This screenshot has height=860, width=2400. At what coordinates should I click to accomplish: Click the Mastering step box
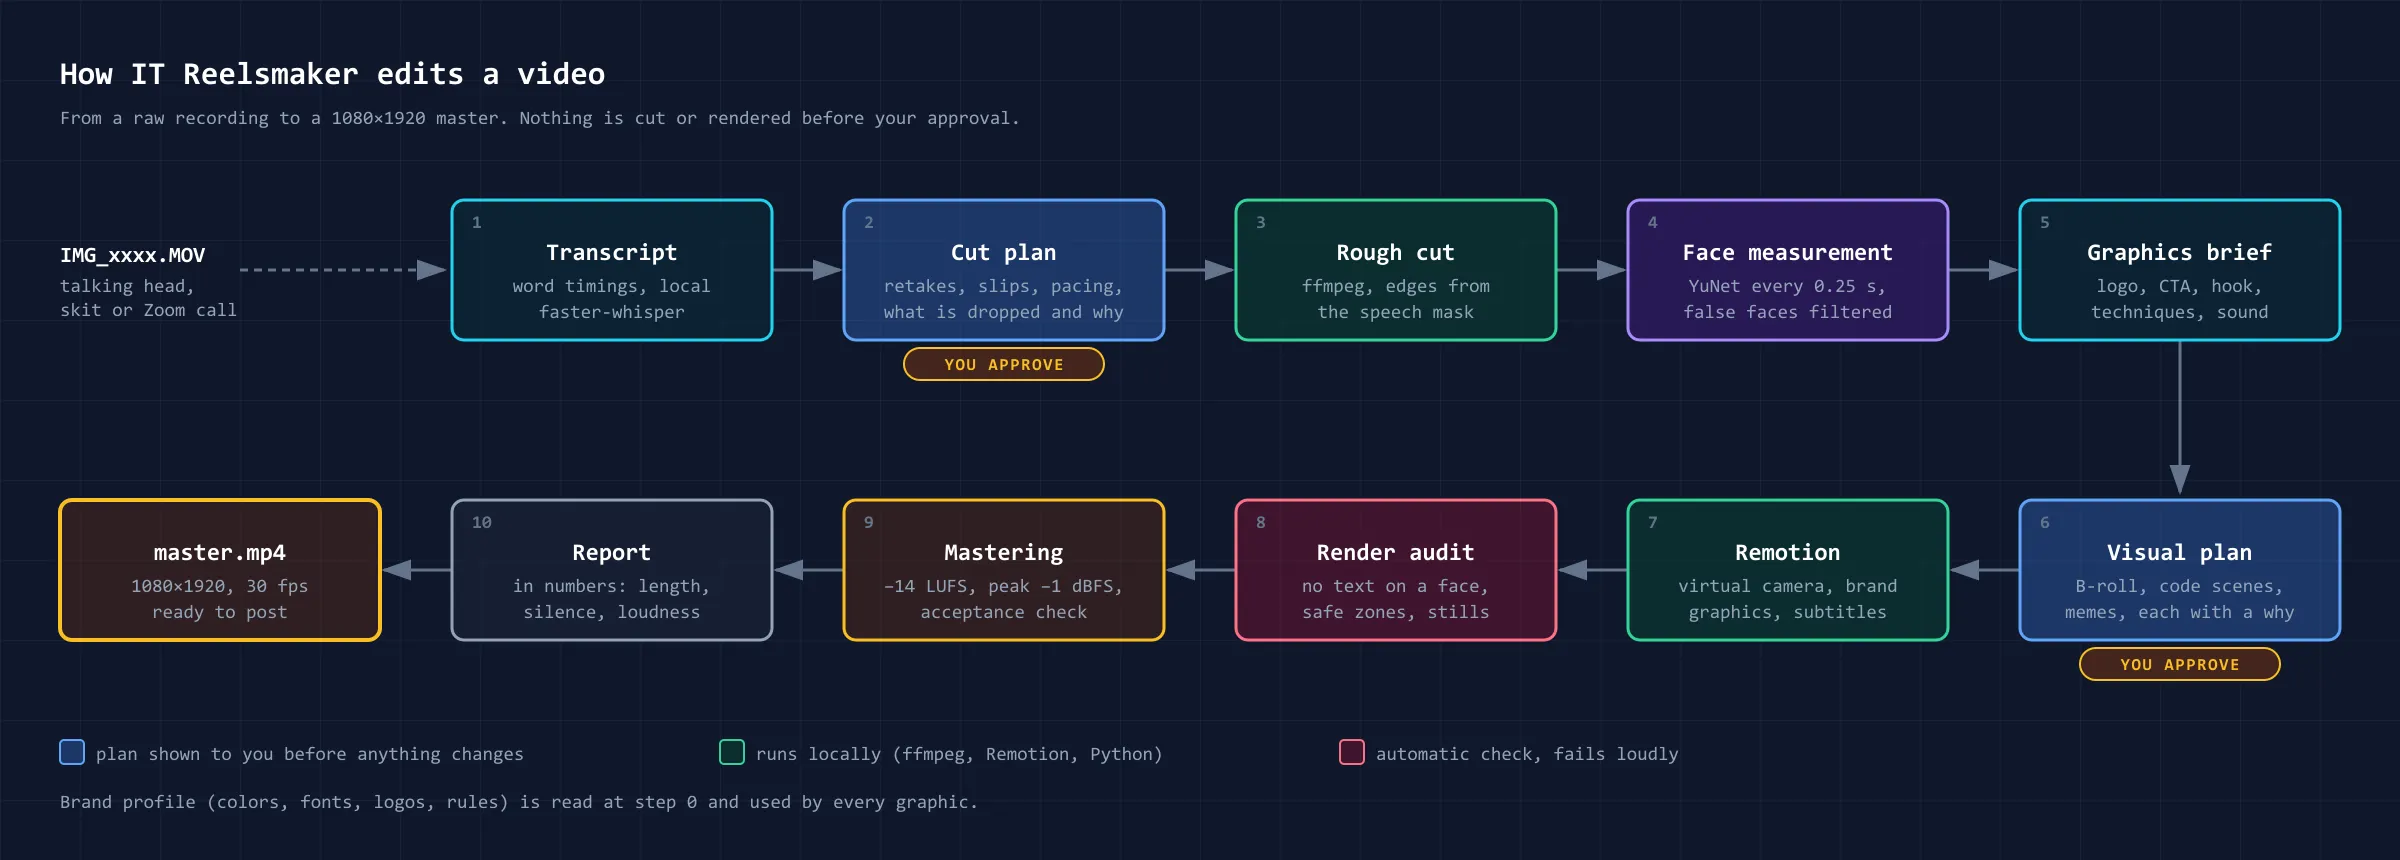pyautogui.click(x=1004, y=570)
